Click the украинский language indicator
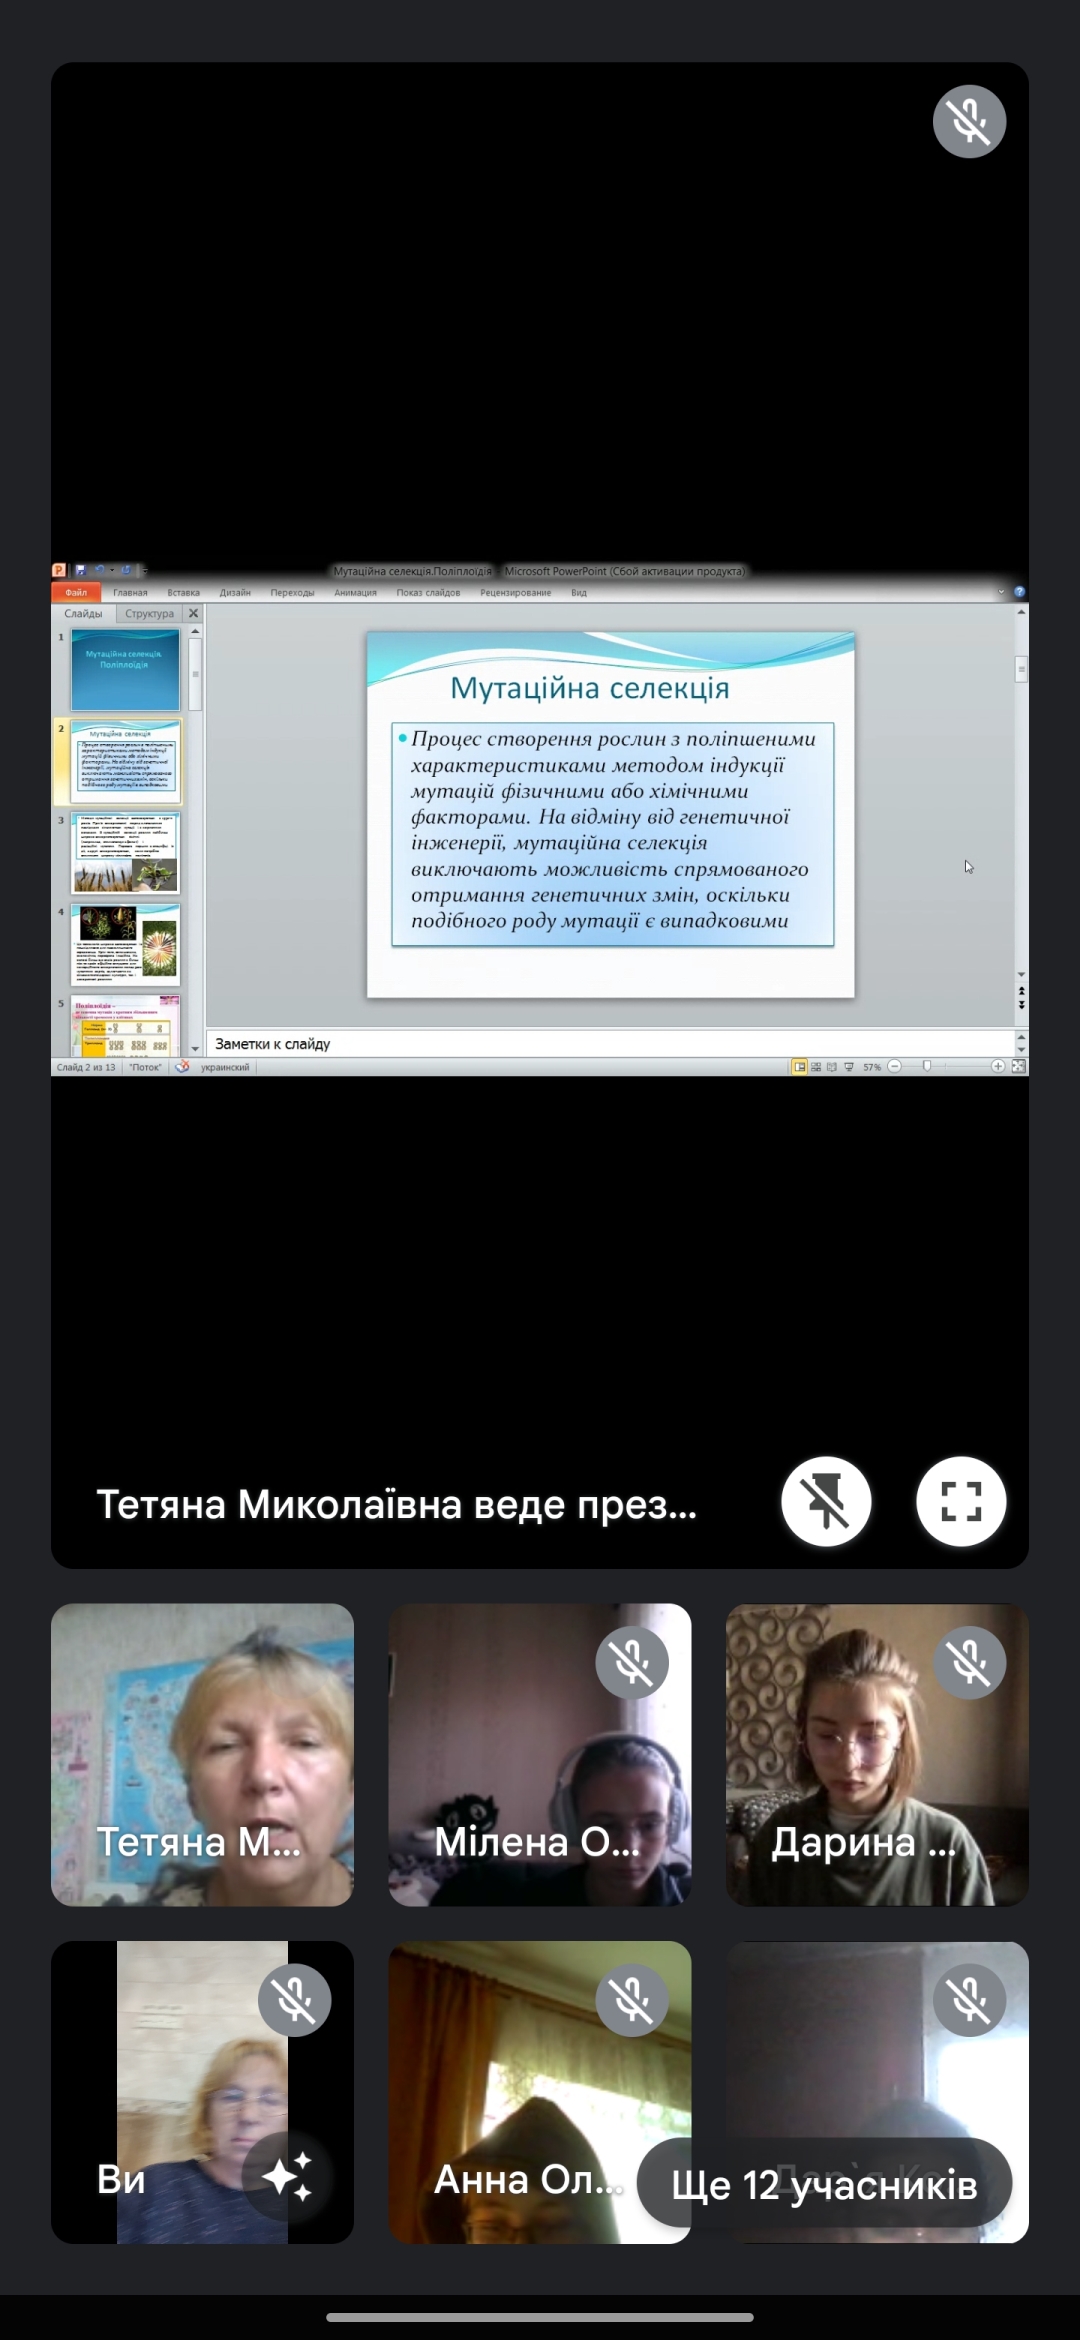 click(x=225, y=1067)
